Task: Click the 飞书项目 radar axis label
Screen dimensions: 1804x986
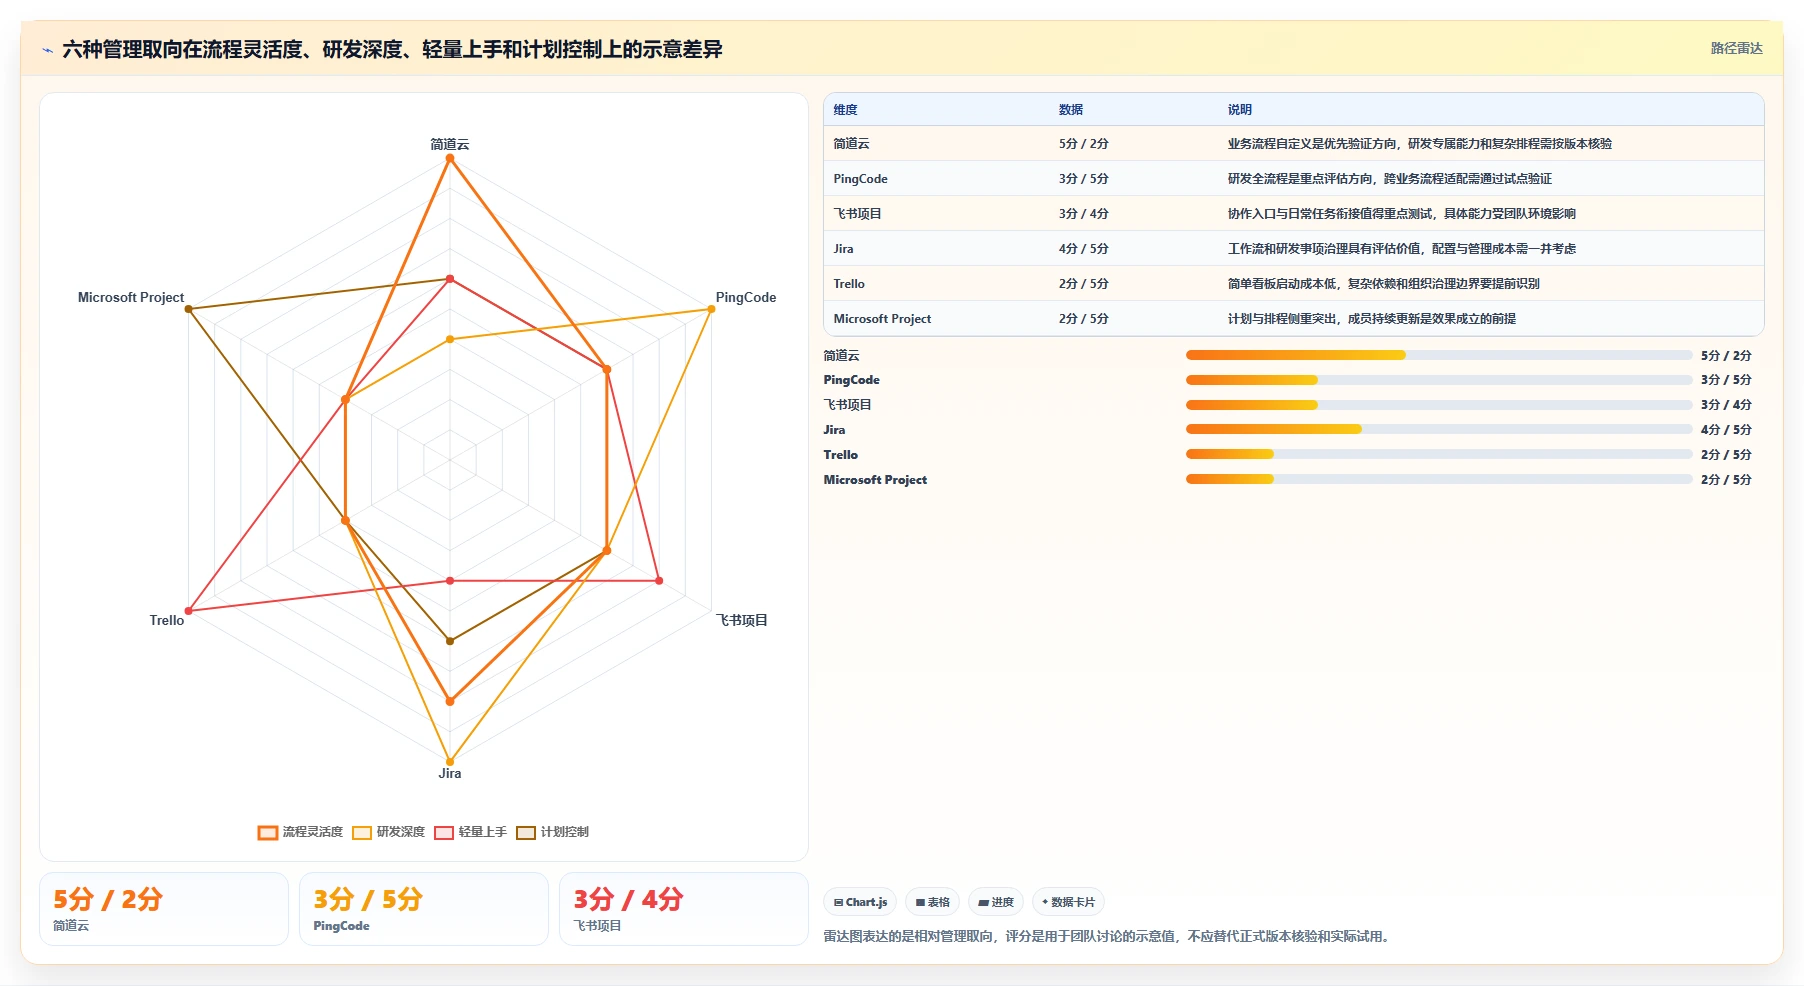Action: tap(742, 620)
